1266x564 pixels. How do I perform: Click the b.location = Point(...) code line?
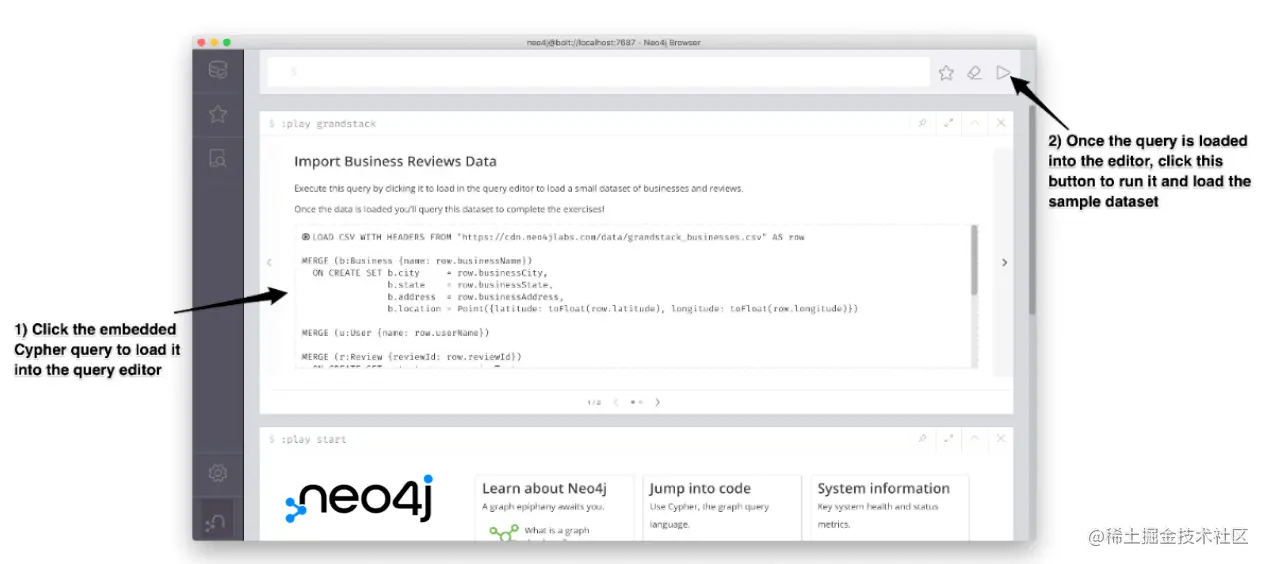coord(623,308)
